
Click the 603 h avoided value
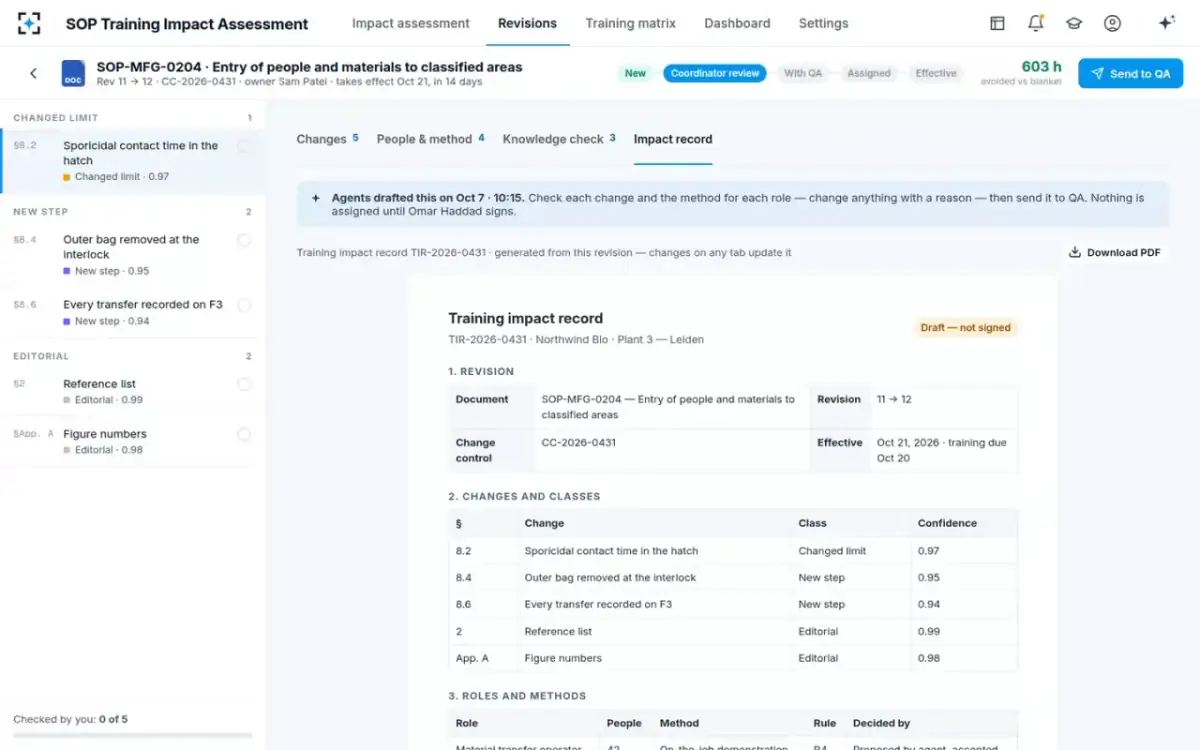(x=1041, y=67)
